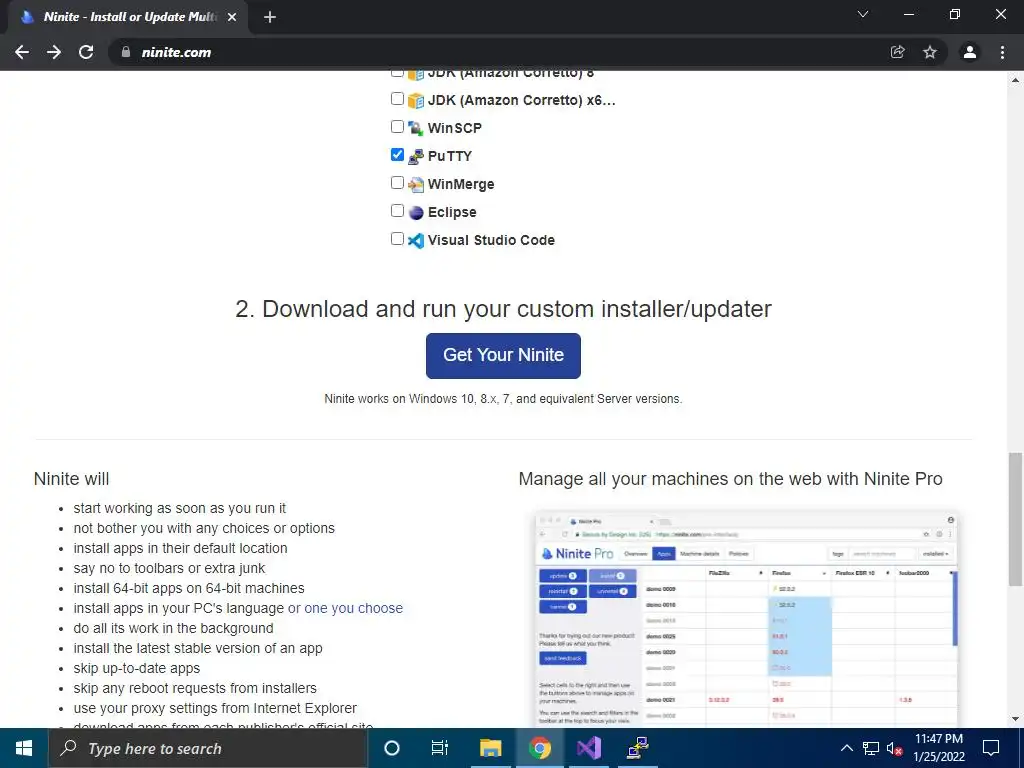This screenshot has width=1024, height=768.
Task: Enable the WinSCP checkbox
Action: pyautogui.click(x=397, y=127)
